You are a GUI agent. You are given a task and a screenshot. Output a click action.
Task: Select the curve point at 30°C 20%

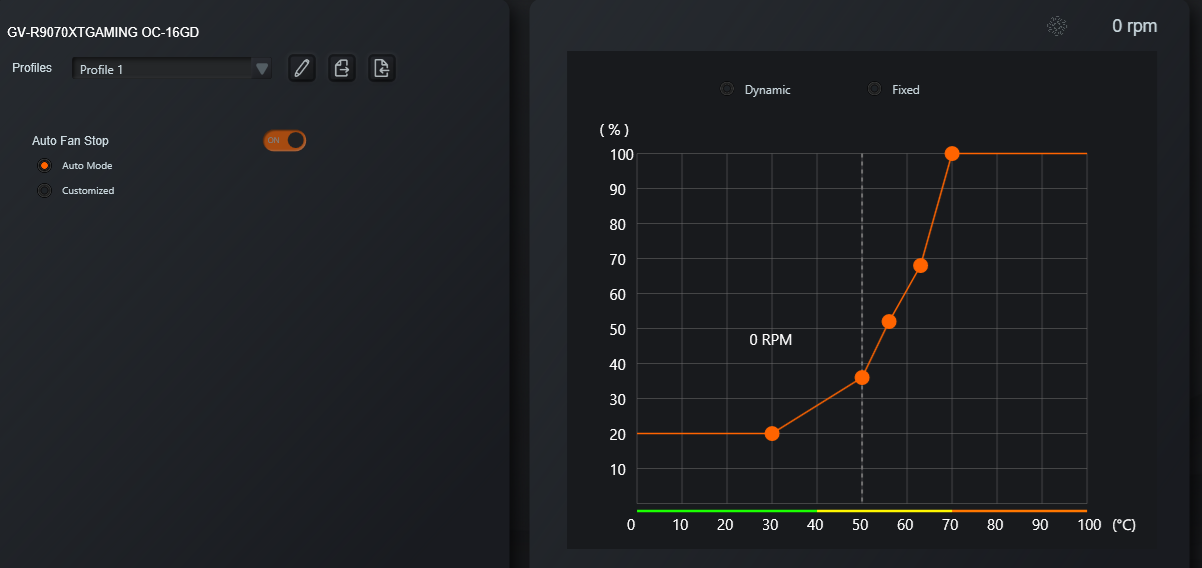(x=772, y=433)
